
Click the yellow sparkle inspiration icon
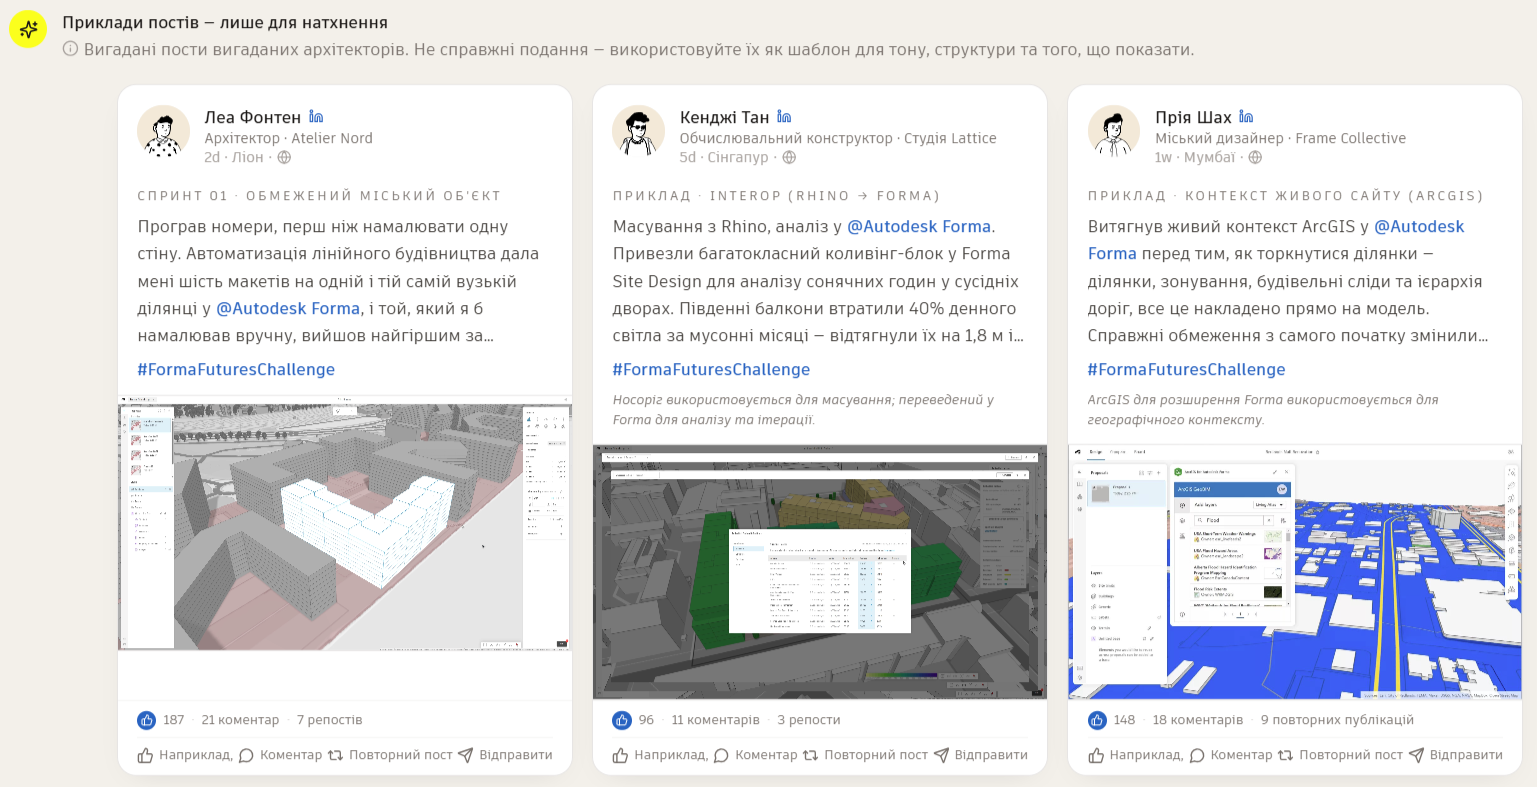pyautogui.click(x=29, y=30)
